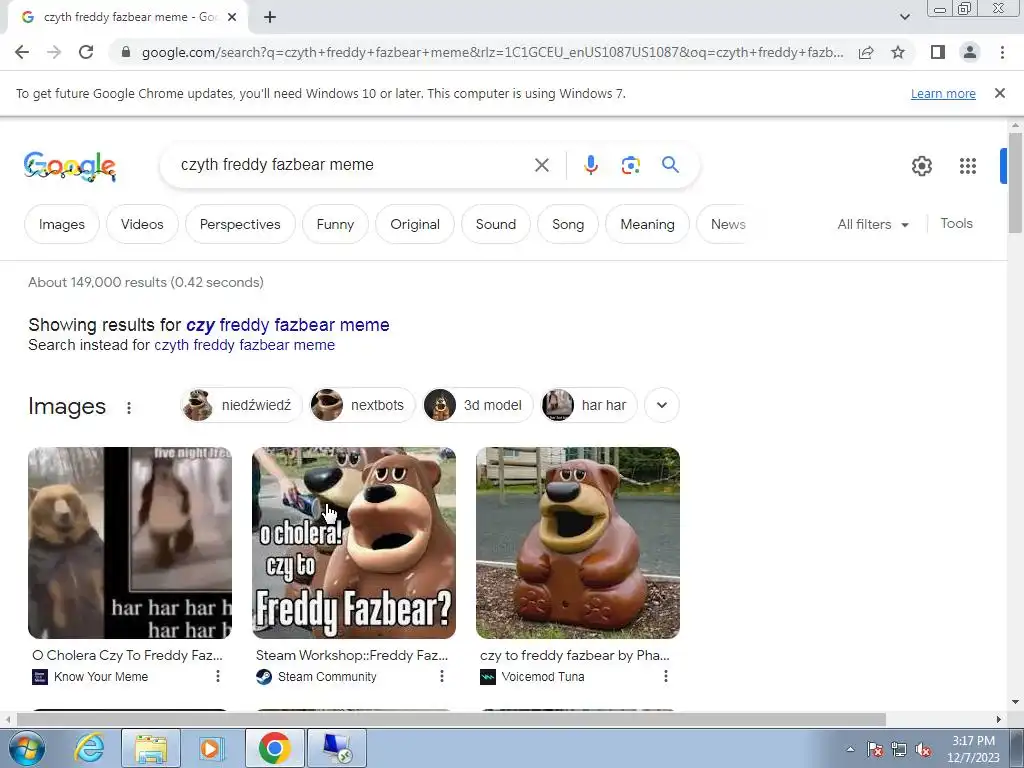The width and height of the screenshot is (1024, 768).
Task: Open Windows Explorer from taskbar
Action: 151,748
